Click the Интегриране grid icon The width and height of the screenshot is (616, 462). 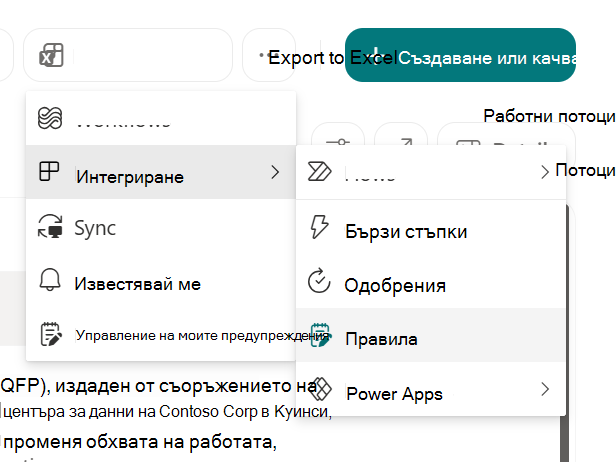pos(49,172)
